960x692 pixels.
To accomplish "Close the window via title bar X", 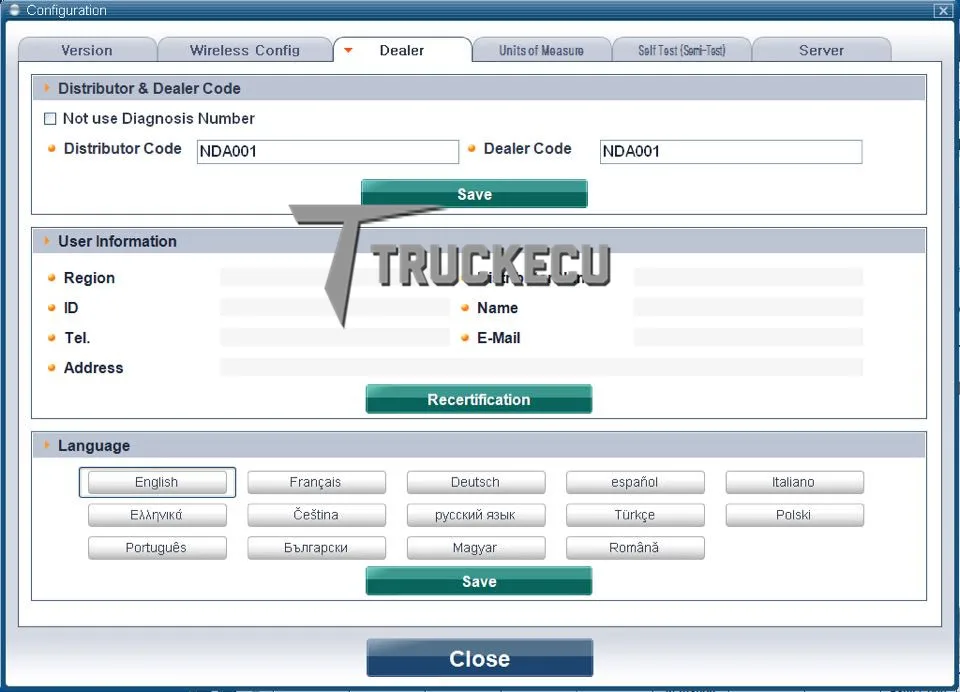I will point(943,10).
